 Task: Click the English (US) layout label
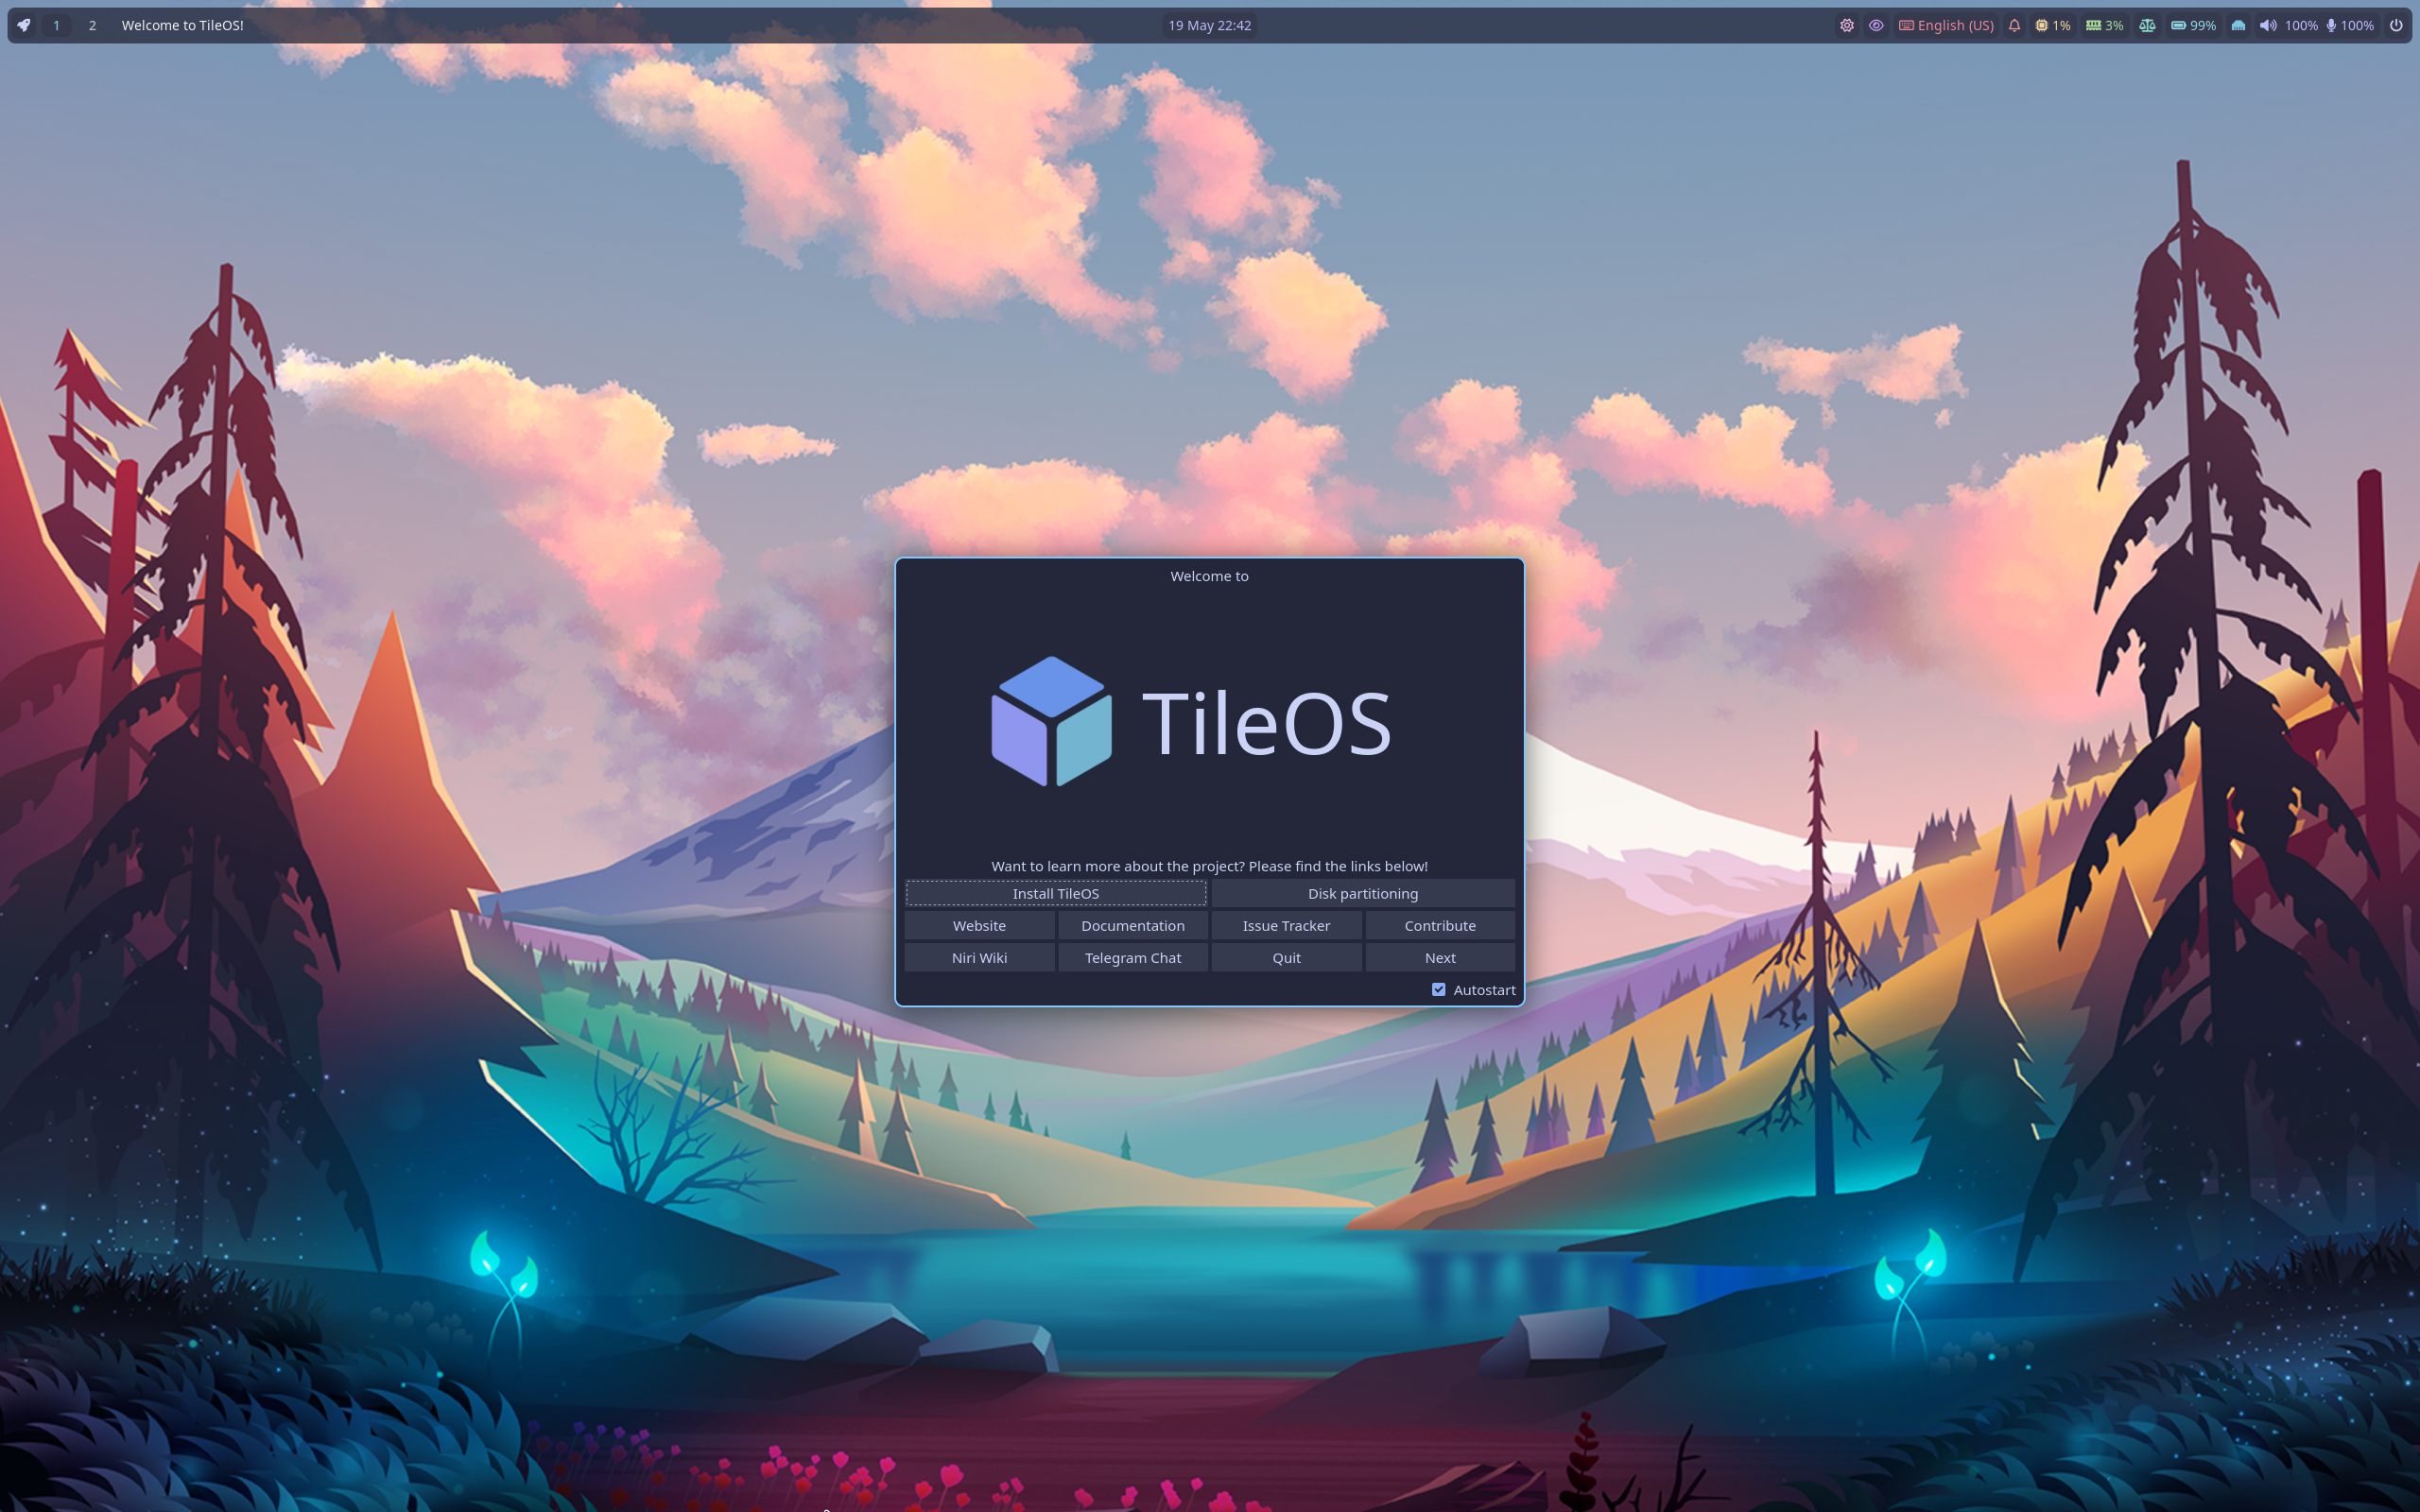click(1955, 25)
